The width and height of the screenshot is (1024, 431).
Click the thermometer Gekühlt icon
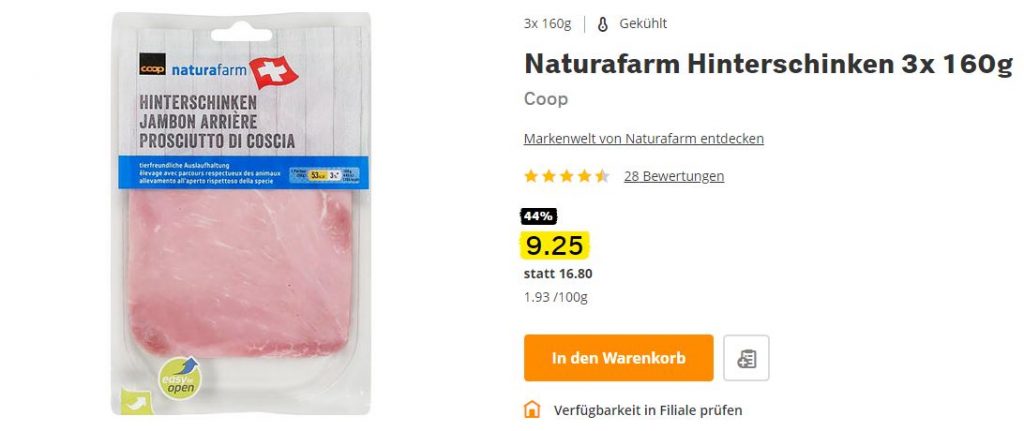pos(602,24)
